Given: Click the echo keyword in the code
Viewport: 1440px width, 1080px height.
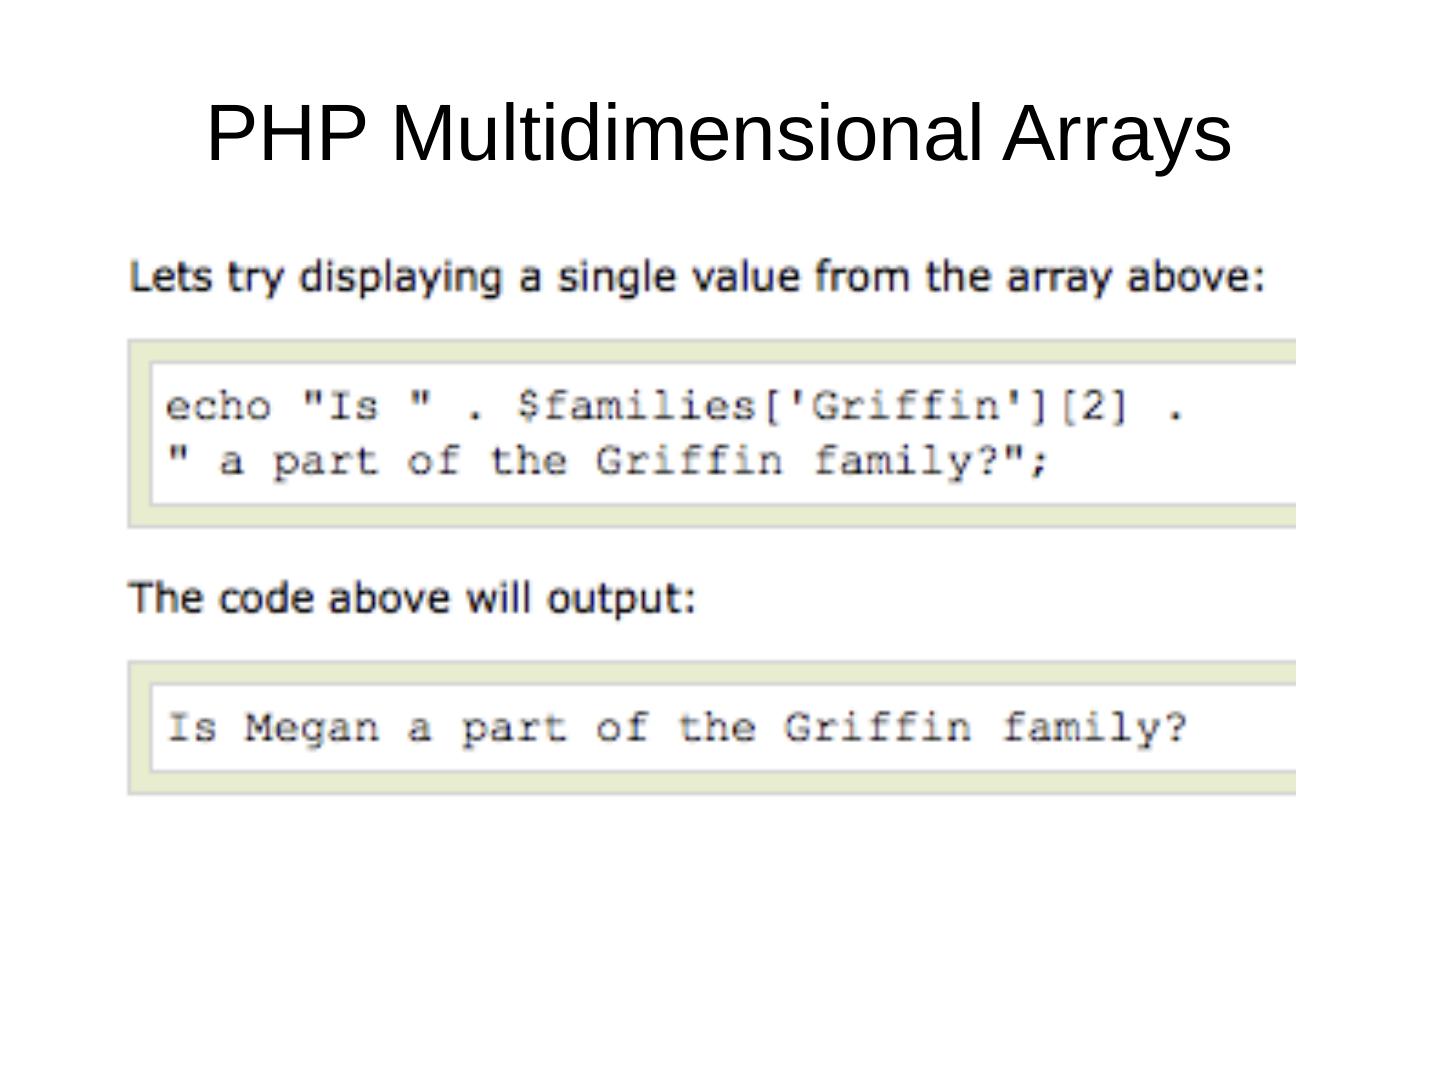Looking at the screenshot, I should [x=218, y=407].
